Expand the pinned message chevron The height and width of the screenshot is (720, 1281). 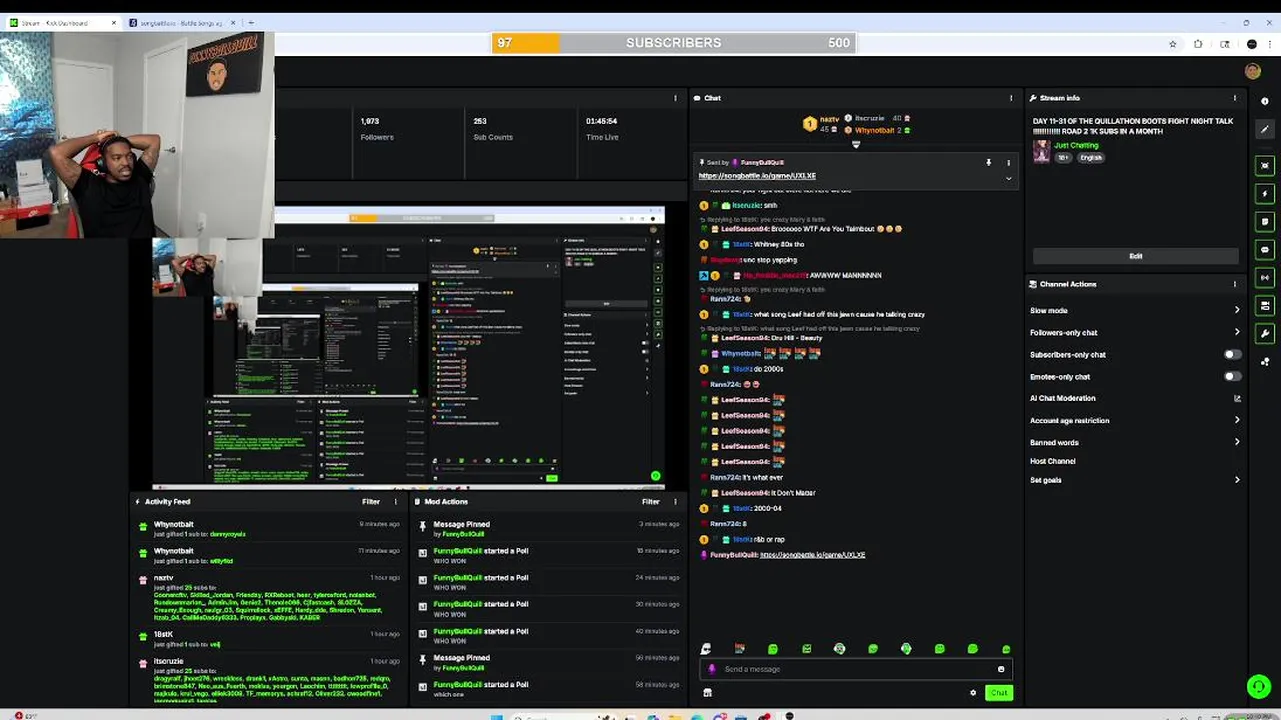[1008, 178]
